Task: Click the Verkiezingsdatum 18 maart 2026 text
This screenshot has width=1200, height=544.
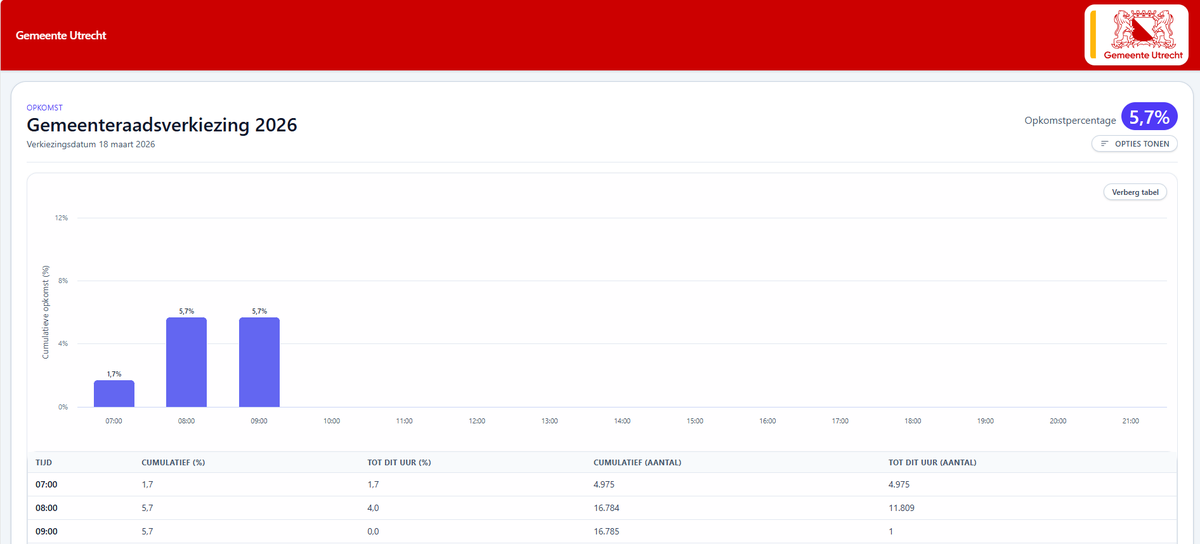Action: pyautogui.click(x=91, y=145)
